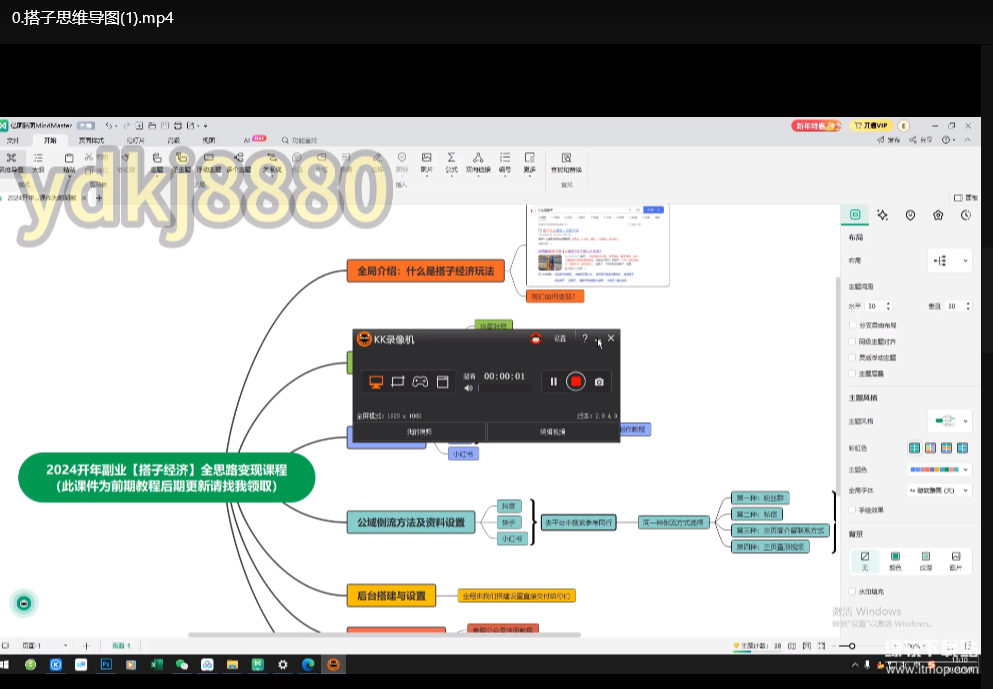Insert a formula from the ribbon
Screen dimensions: 993x689
[x=451, y=163]
